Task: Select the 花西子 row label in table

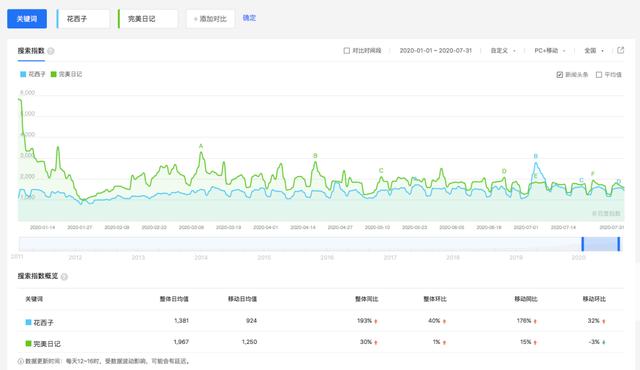Action: [x=43, y=323]
